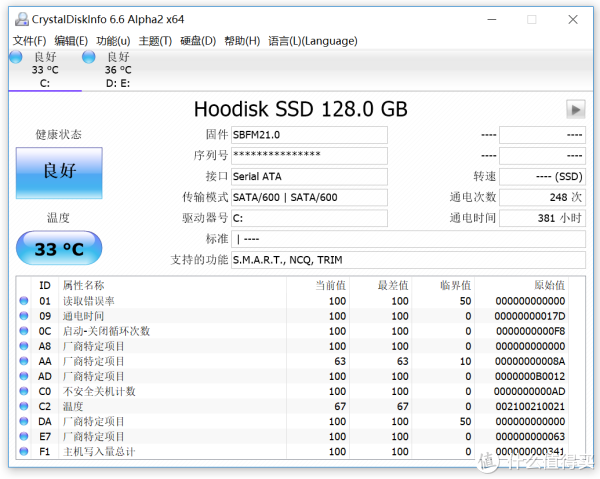This screenshot has height=479, width=600.
Task: Click raw value 00000000017D
Action: point(530,316)
